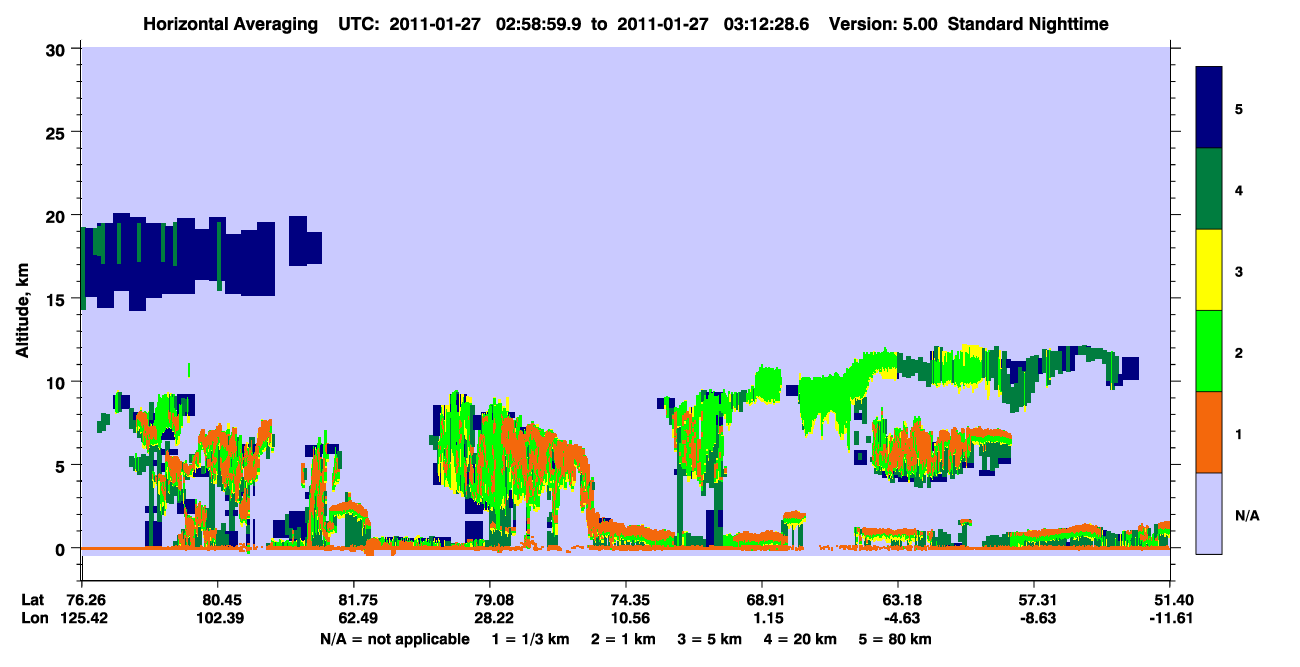Click the '3 = 5 km' caption
The height and width of the screenshot is (667, 1300).
pos(710,639)
